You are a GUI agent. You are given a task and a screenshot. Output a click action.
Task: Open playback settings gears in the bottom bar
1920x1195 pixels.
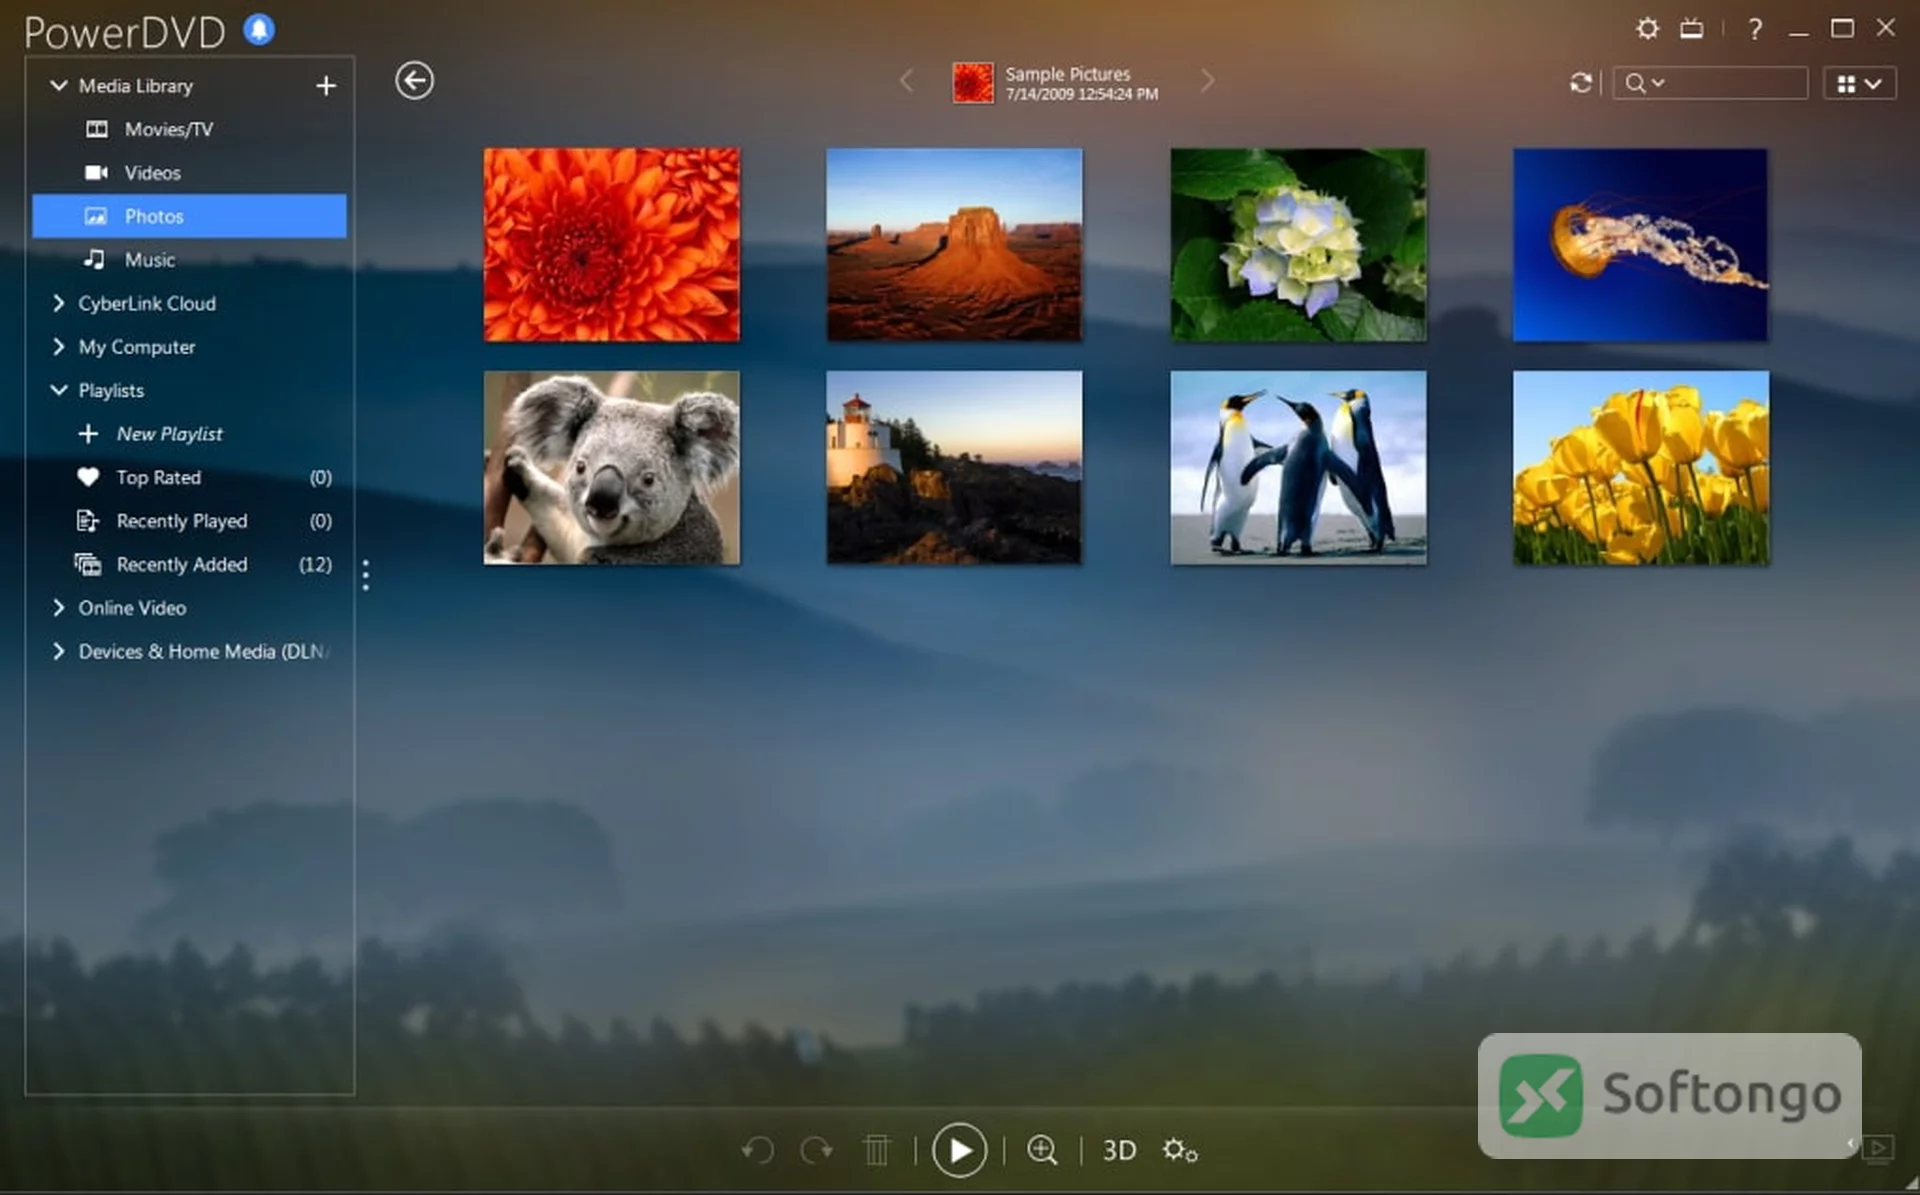(x=1180, y=1150)
